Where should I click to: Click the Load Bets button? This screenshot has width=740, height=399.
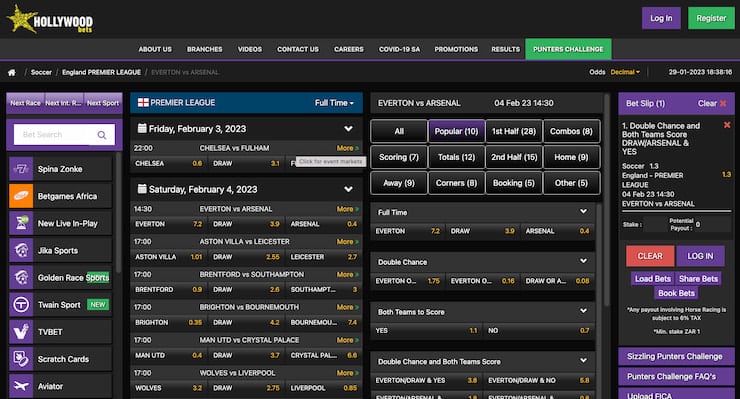tap(653, 279)
